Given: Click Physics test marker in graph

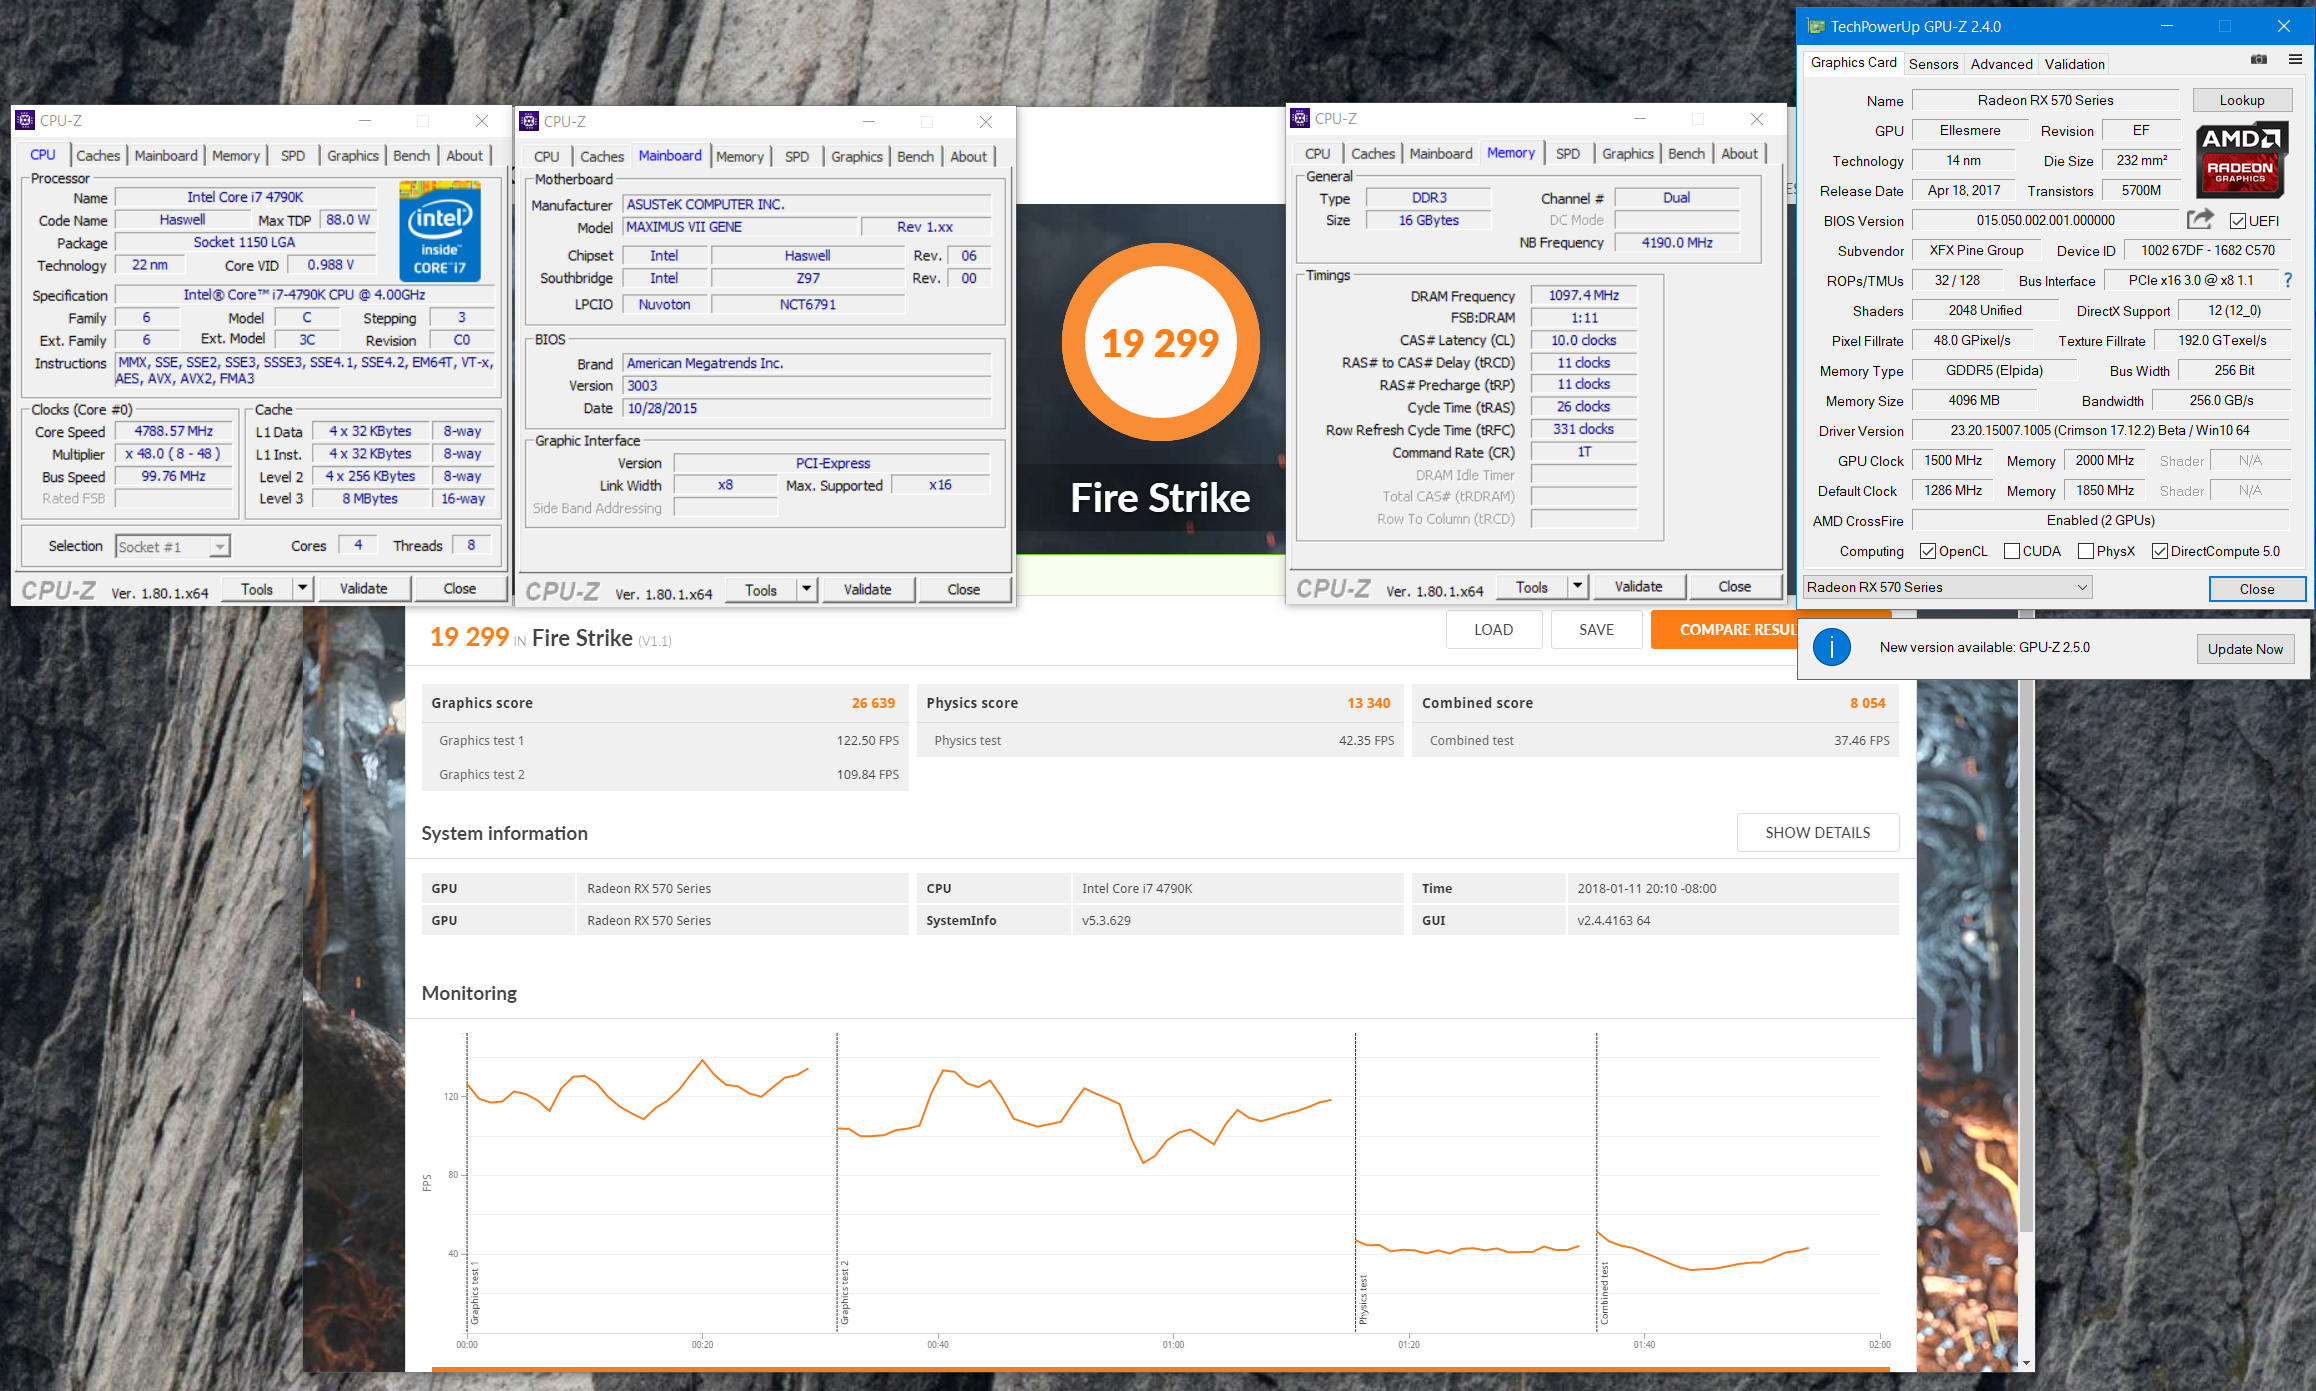Looking at the screenshot, I should point(1363,1299).
